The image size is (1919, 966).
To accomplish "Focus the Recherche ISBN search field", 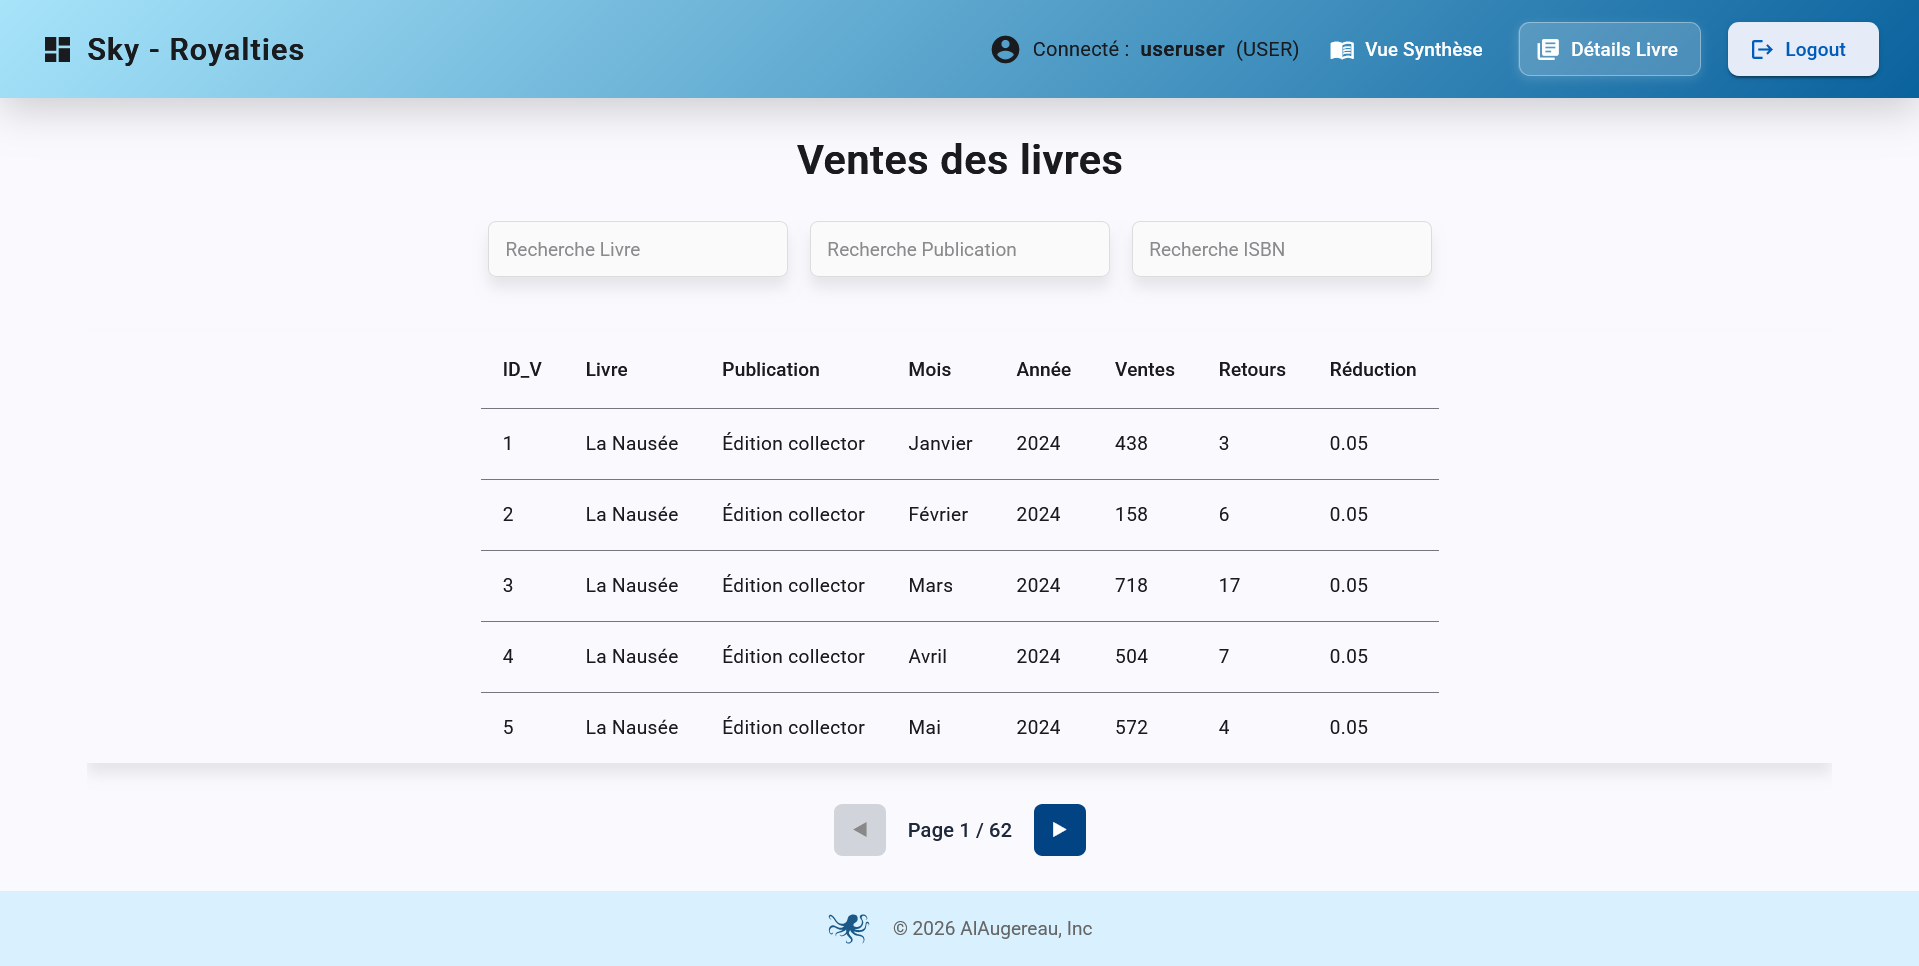I will (x=1282, y=249).
